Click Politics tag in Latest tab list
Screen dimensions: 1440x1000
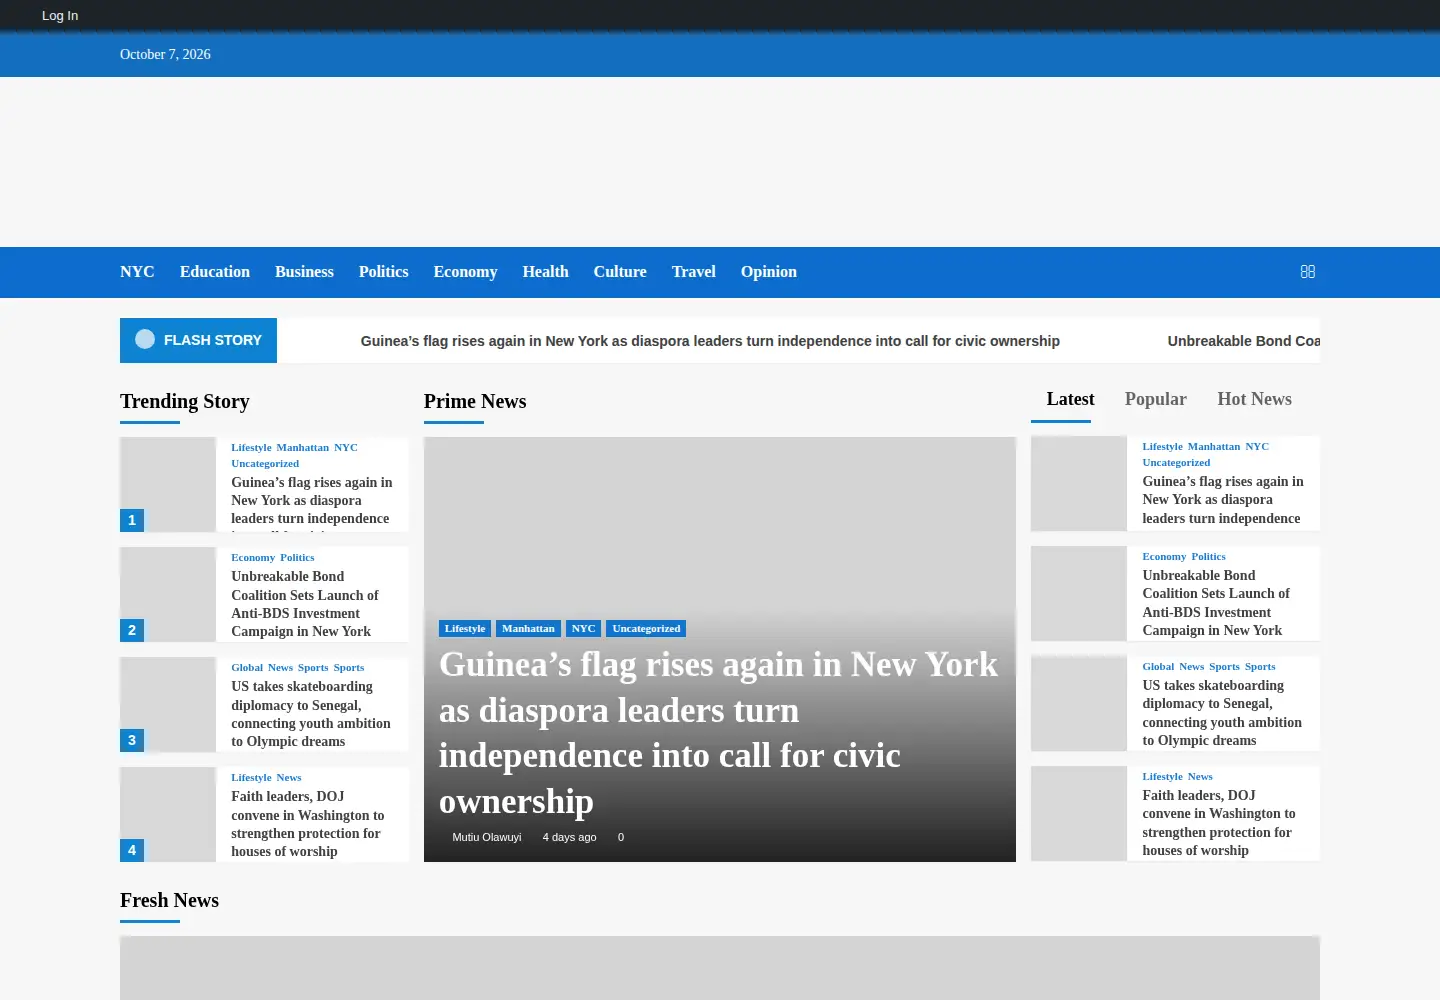1208,557
